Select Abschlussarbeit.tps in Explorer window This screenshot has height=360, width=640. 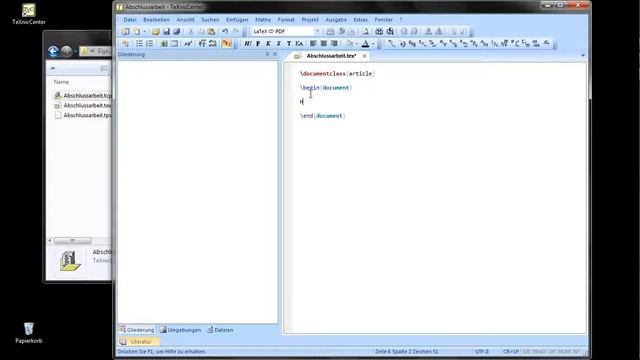click(x=82, y=116)
